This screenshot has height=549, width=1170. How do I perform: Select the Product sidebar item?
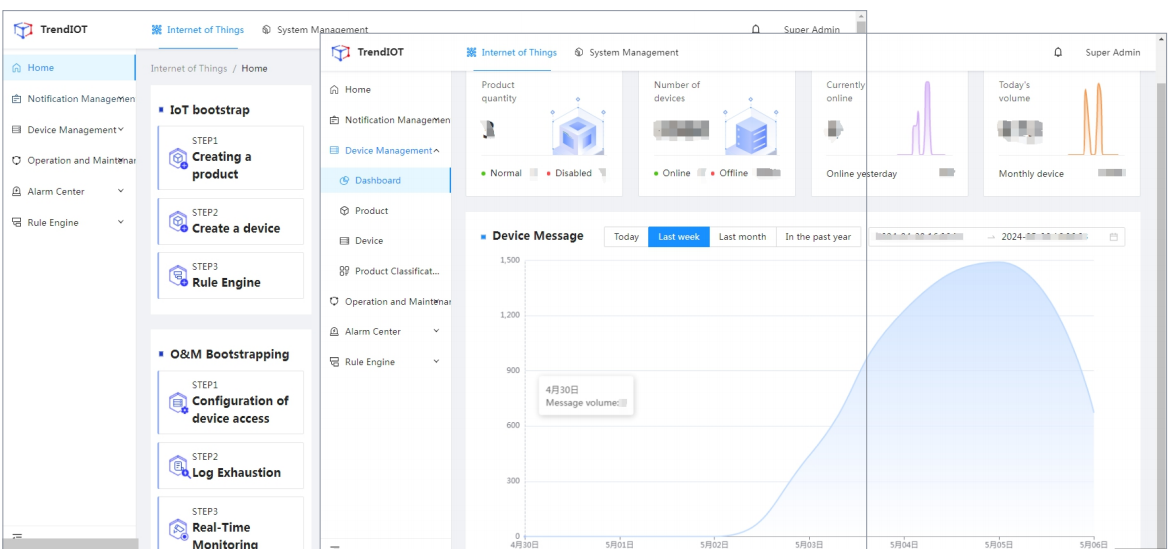pyautogui.click(x=371, y=211)
